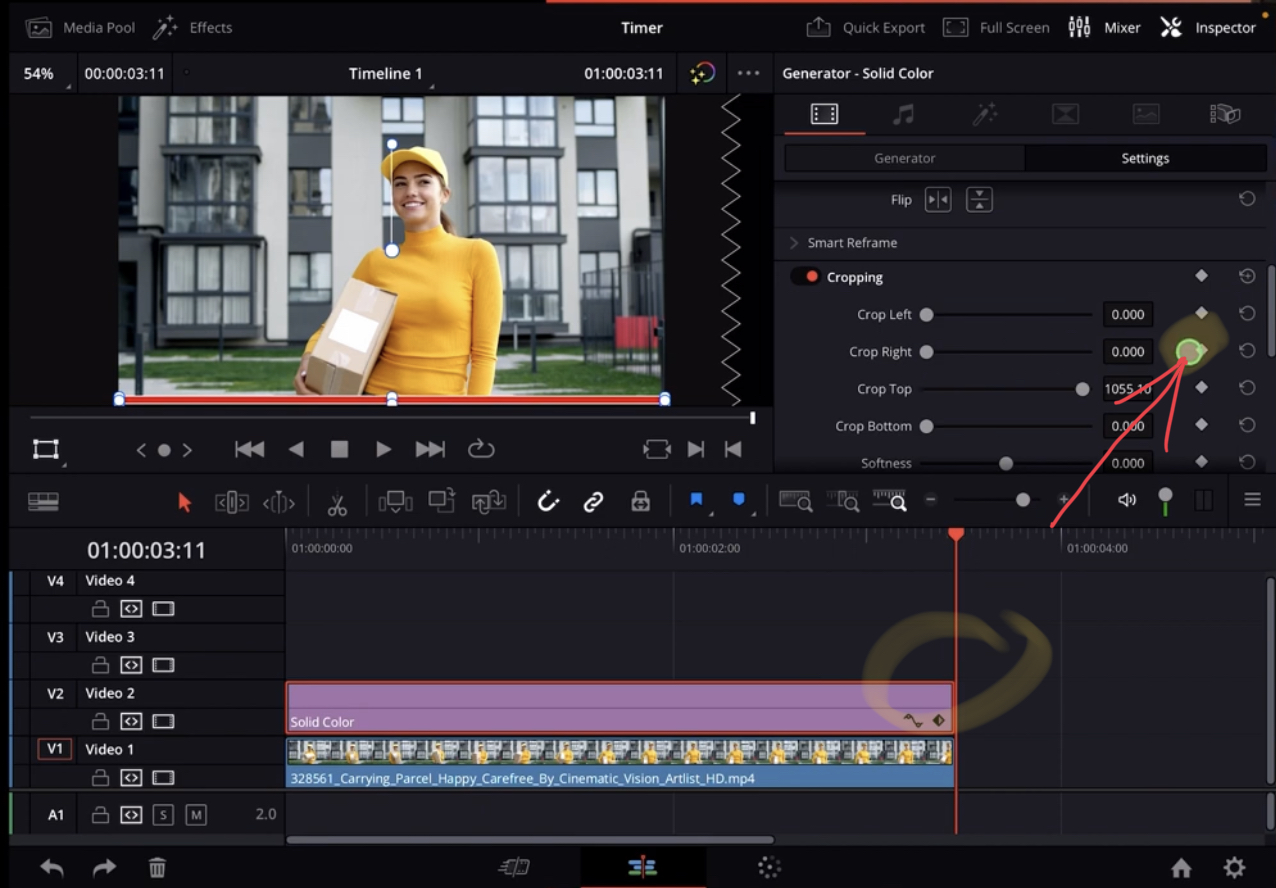This screenshot has width=1276, height=888.
Task: Turn off the Cropping toggle
Action: [x=805, y=277]
